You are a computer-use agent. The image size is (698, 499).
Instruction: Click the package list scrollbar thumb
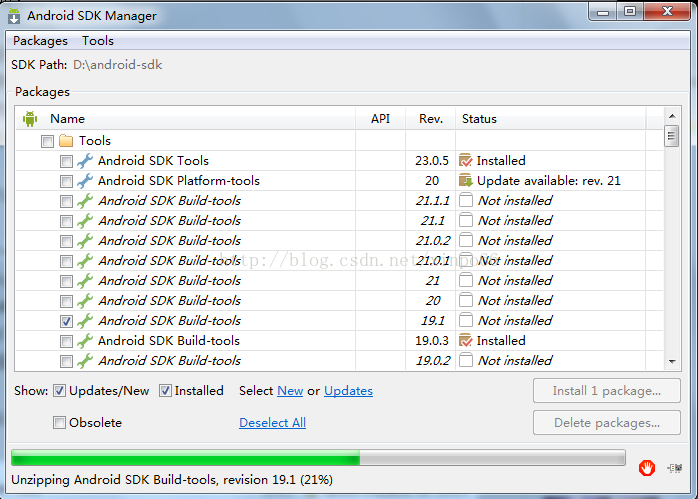(671, 136)
